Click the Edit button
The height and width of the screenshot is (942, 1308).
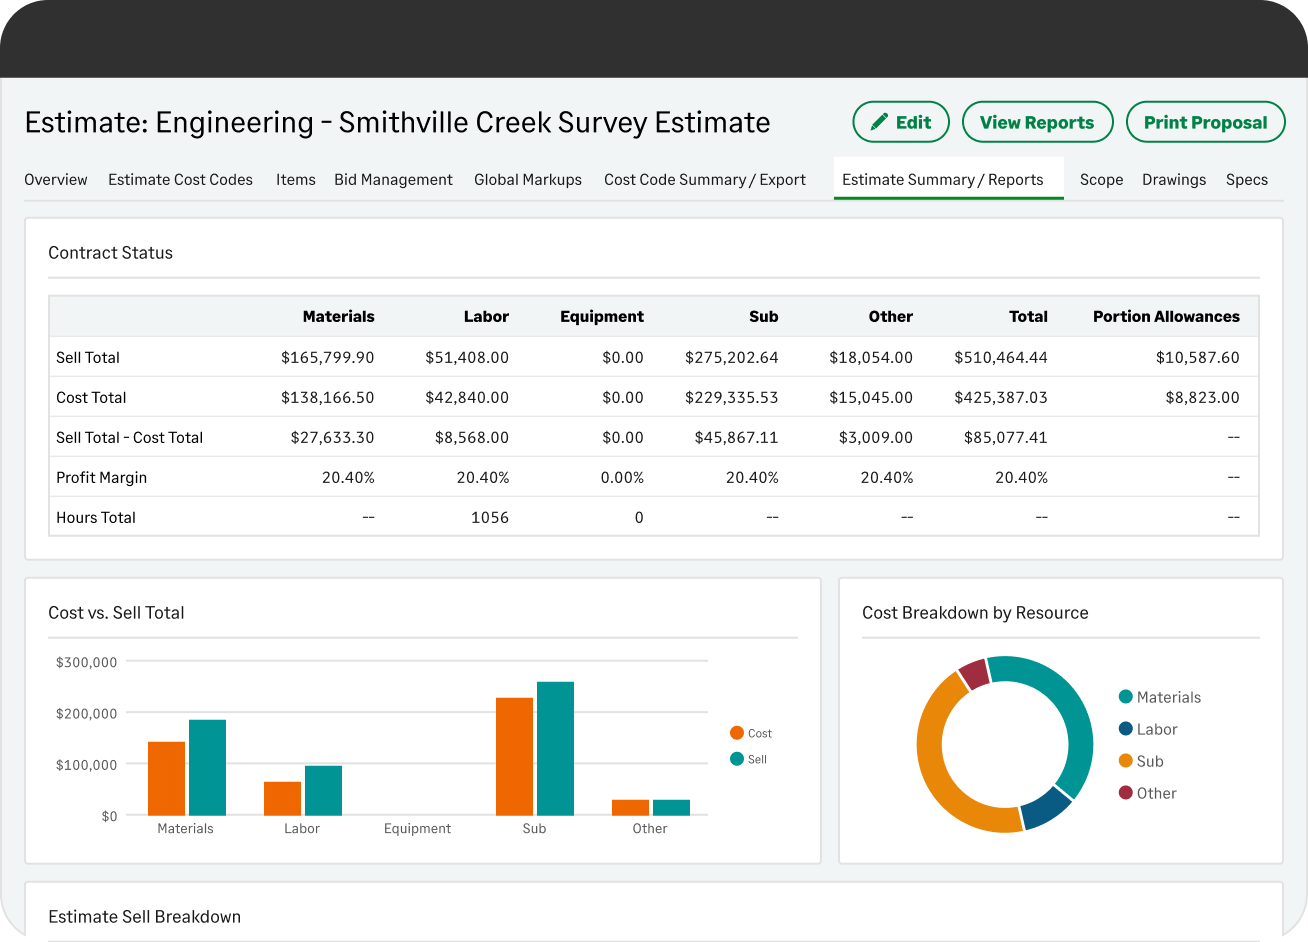(900, 121)
